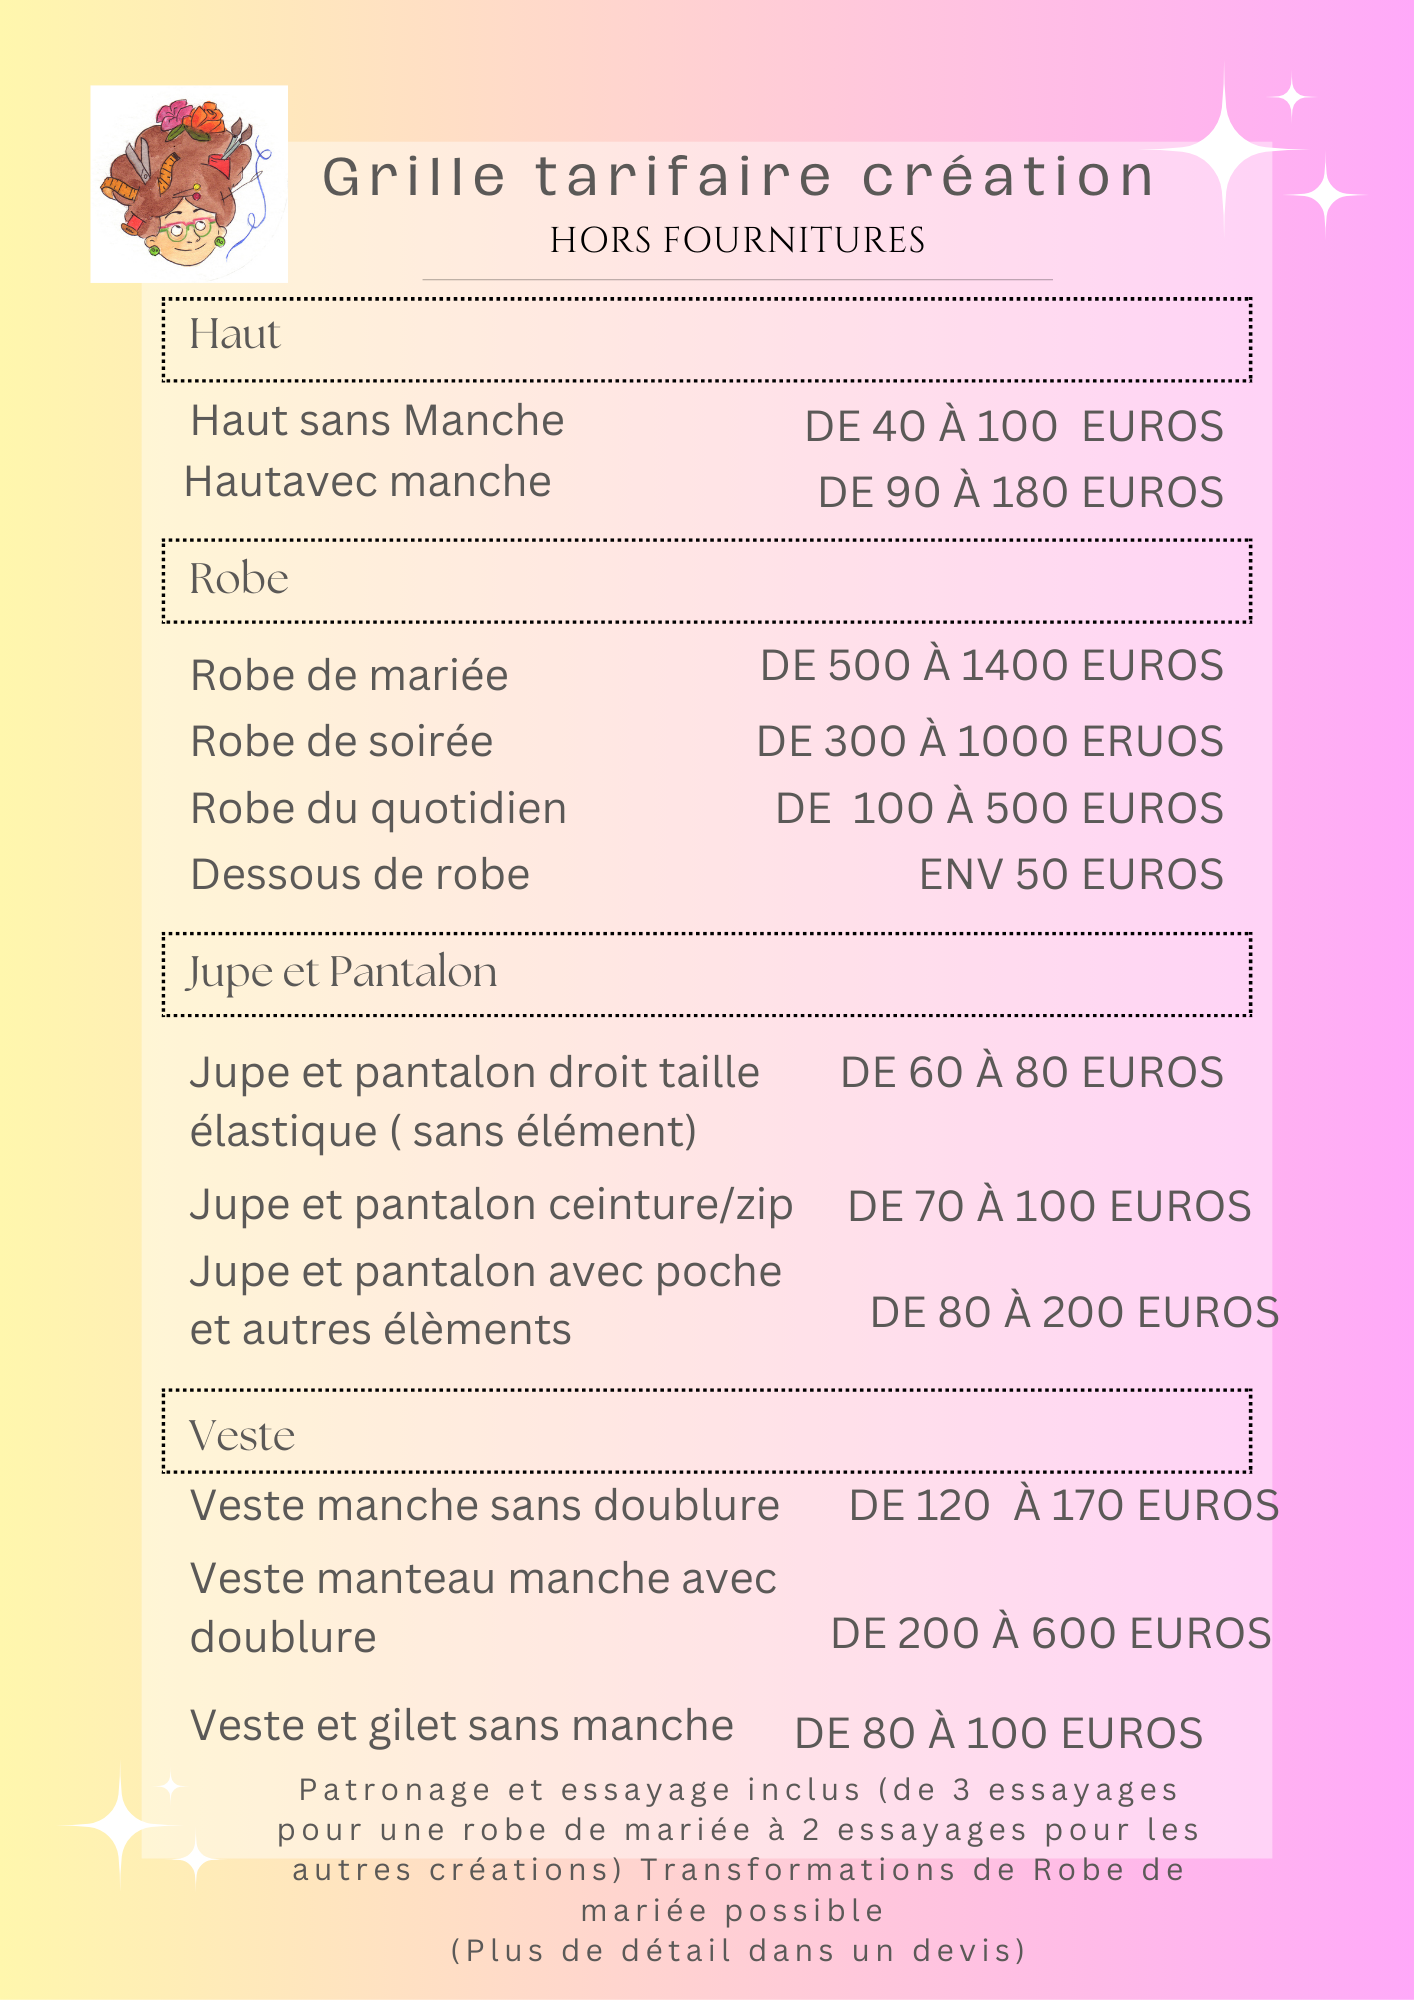The width and height of the screenshot is (1414, 2000).
Task: Click the large white sparkle at bottom left
Action: click(120, 1825)
